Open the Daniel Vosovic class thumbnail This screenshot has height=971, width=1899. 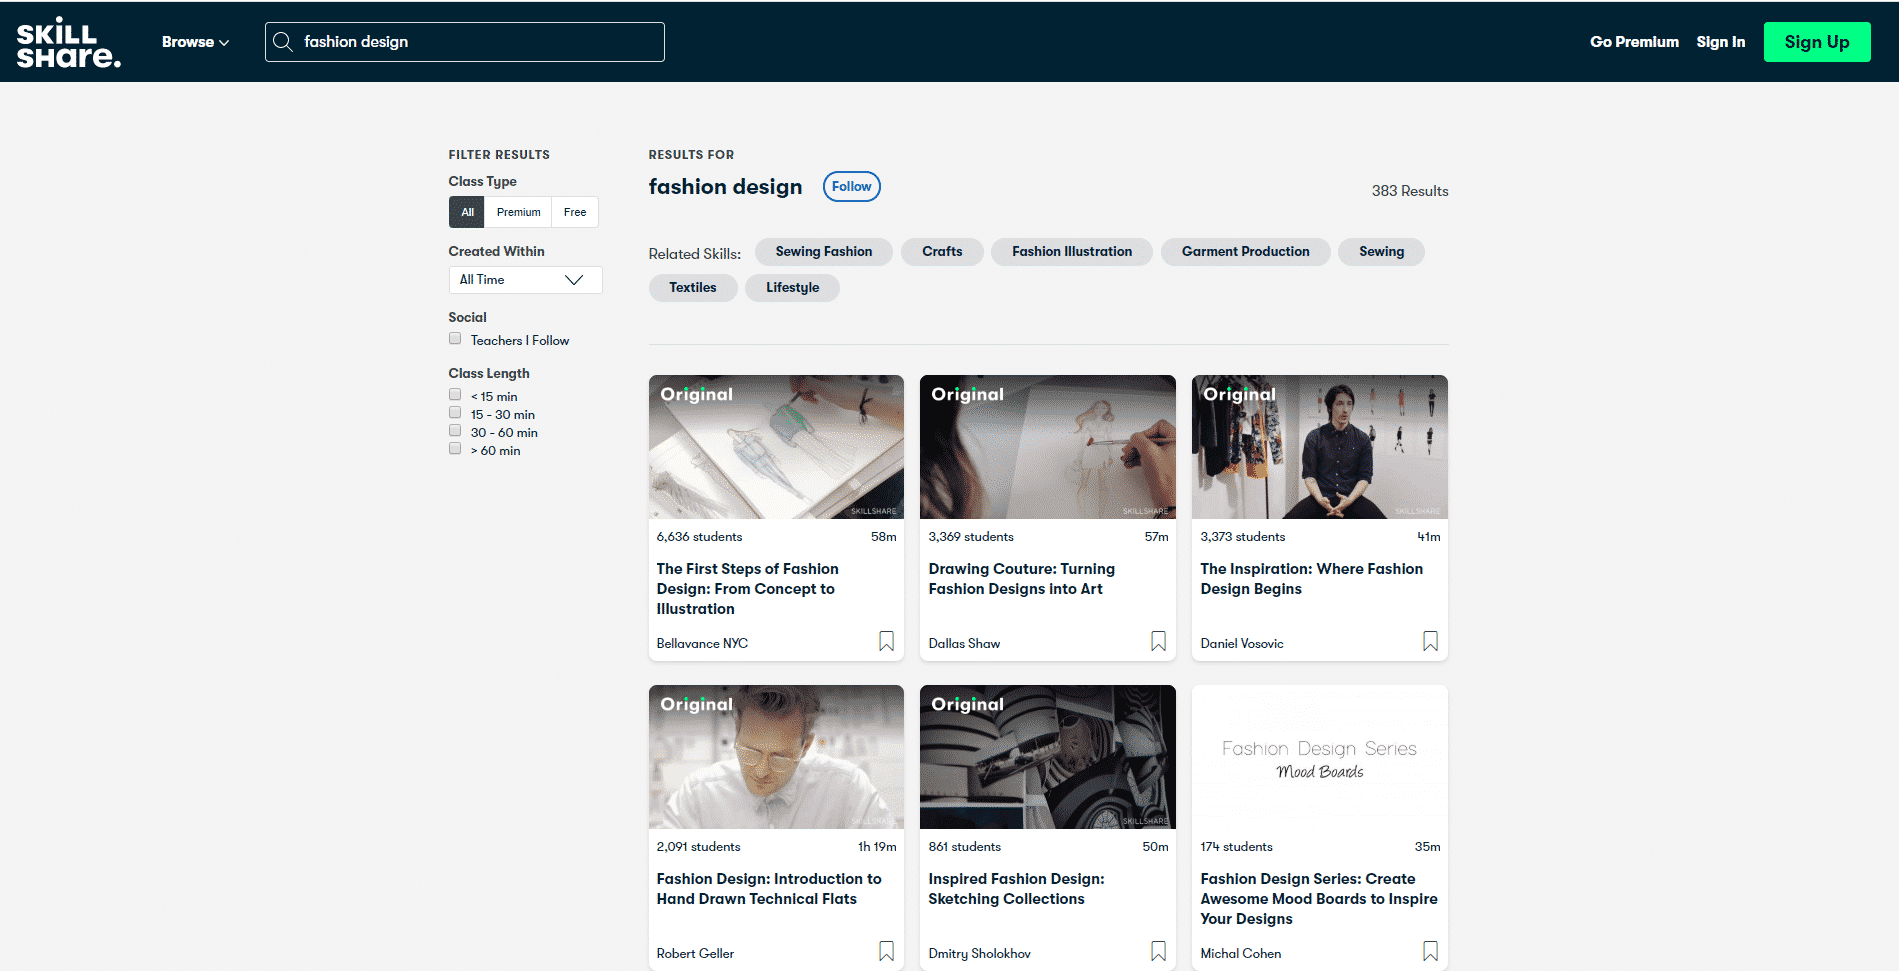tap(1320, 447)
